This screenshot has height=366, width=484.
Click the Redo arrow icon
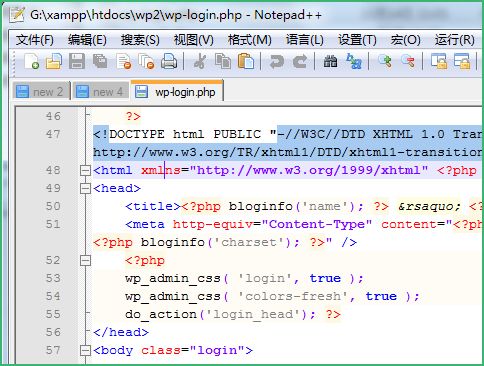[x=300, y=61]
